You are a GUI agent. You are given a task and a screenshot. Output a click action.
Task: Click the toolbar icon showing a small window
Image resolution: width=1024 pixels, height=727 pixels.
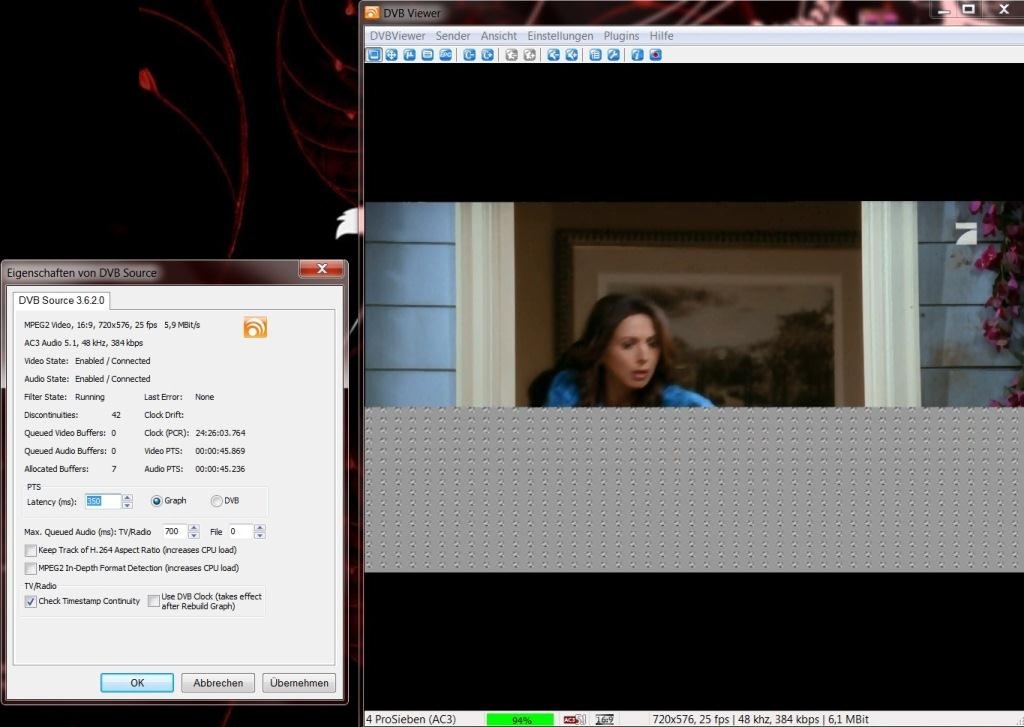tap(427, 55)
